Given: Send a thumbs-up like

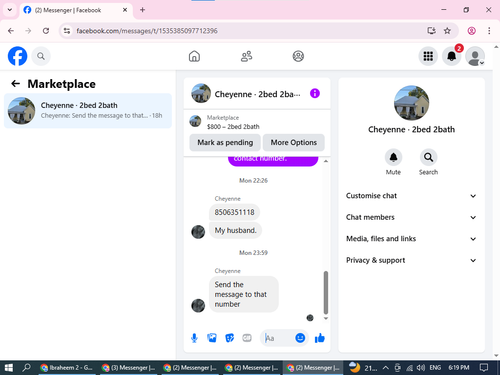Looking at the screenshot, I should [x=320, y=338].
